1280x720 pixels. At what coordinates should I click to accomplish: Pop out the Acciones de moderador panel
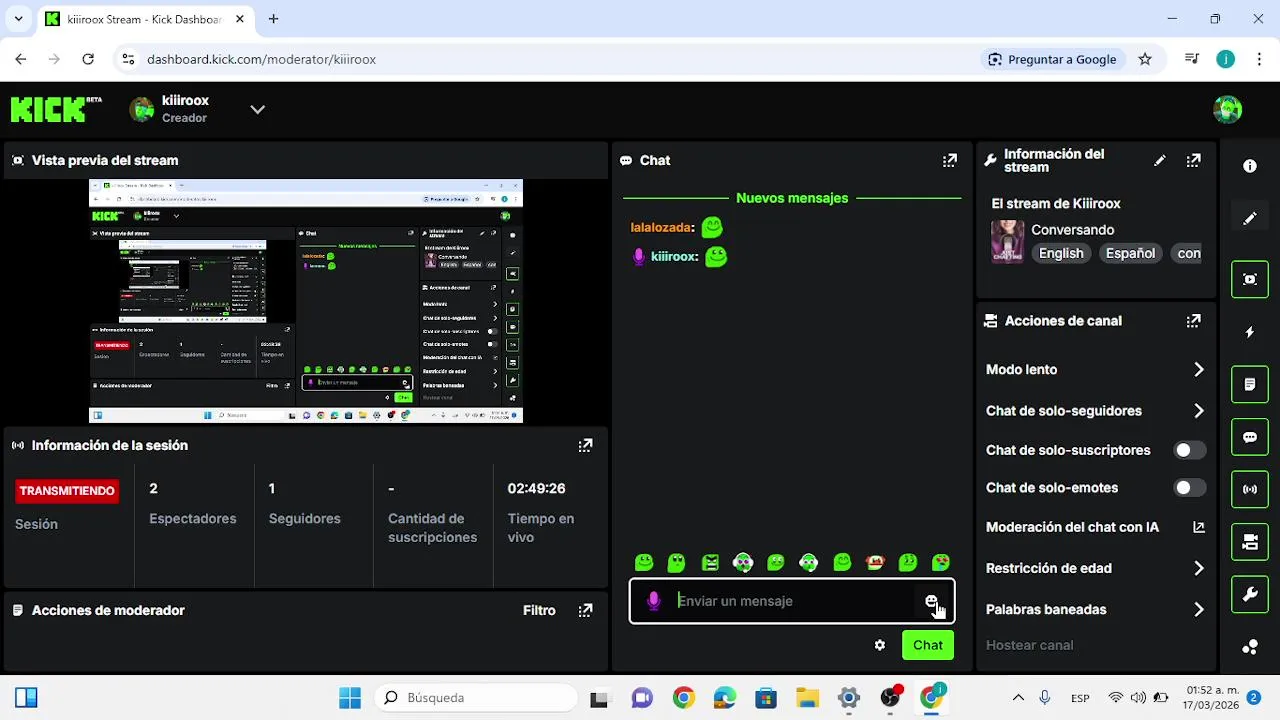[x=586, y=610]
